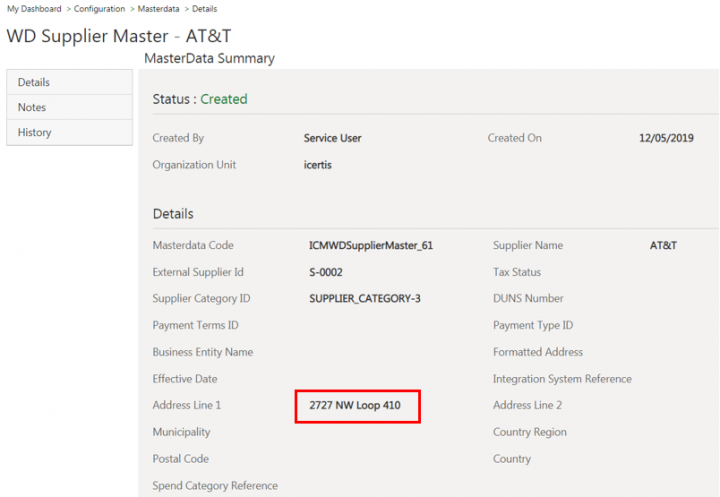Click the Masterdata Code value ICMWDSupplierMaster_61
Viewport: 720px width, 497px height.
click(x=371, y=245)
